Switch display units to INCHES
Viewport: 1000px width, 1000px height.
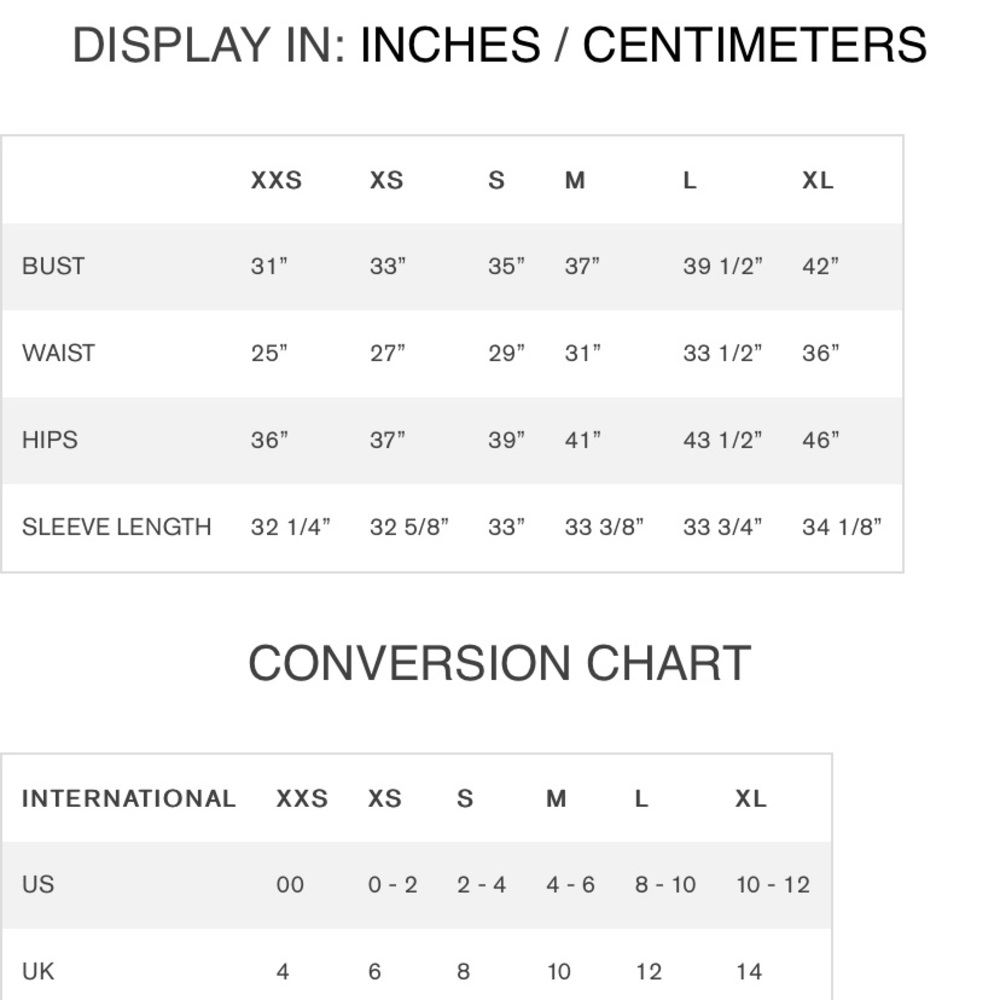click(450, 45)
